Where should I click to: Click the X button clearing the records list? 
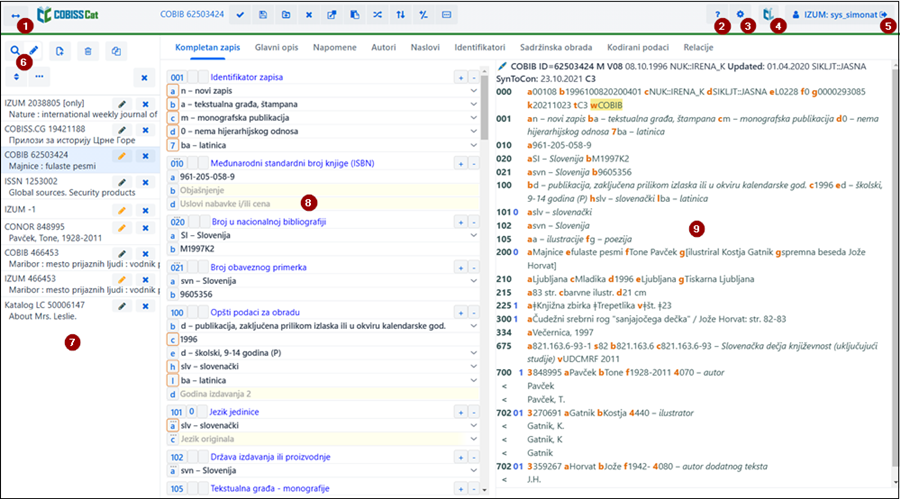pos(144,78)
